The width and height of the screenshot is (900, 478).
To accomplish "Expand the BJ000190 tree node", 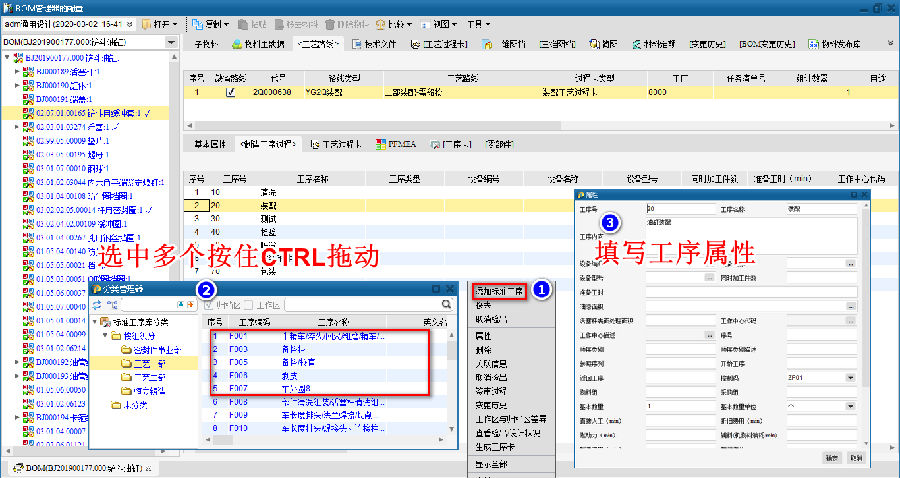I will (17, 86).
